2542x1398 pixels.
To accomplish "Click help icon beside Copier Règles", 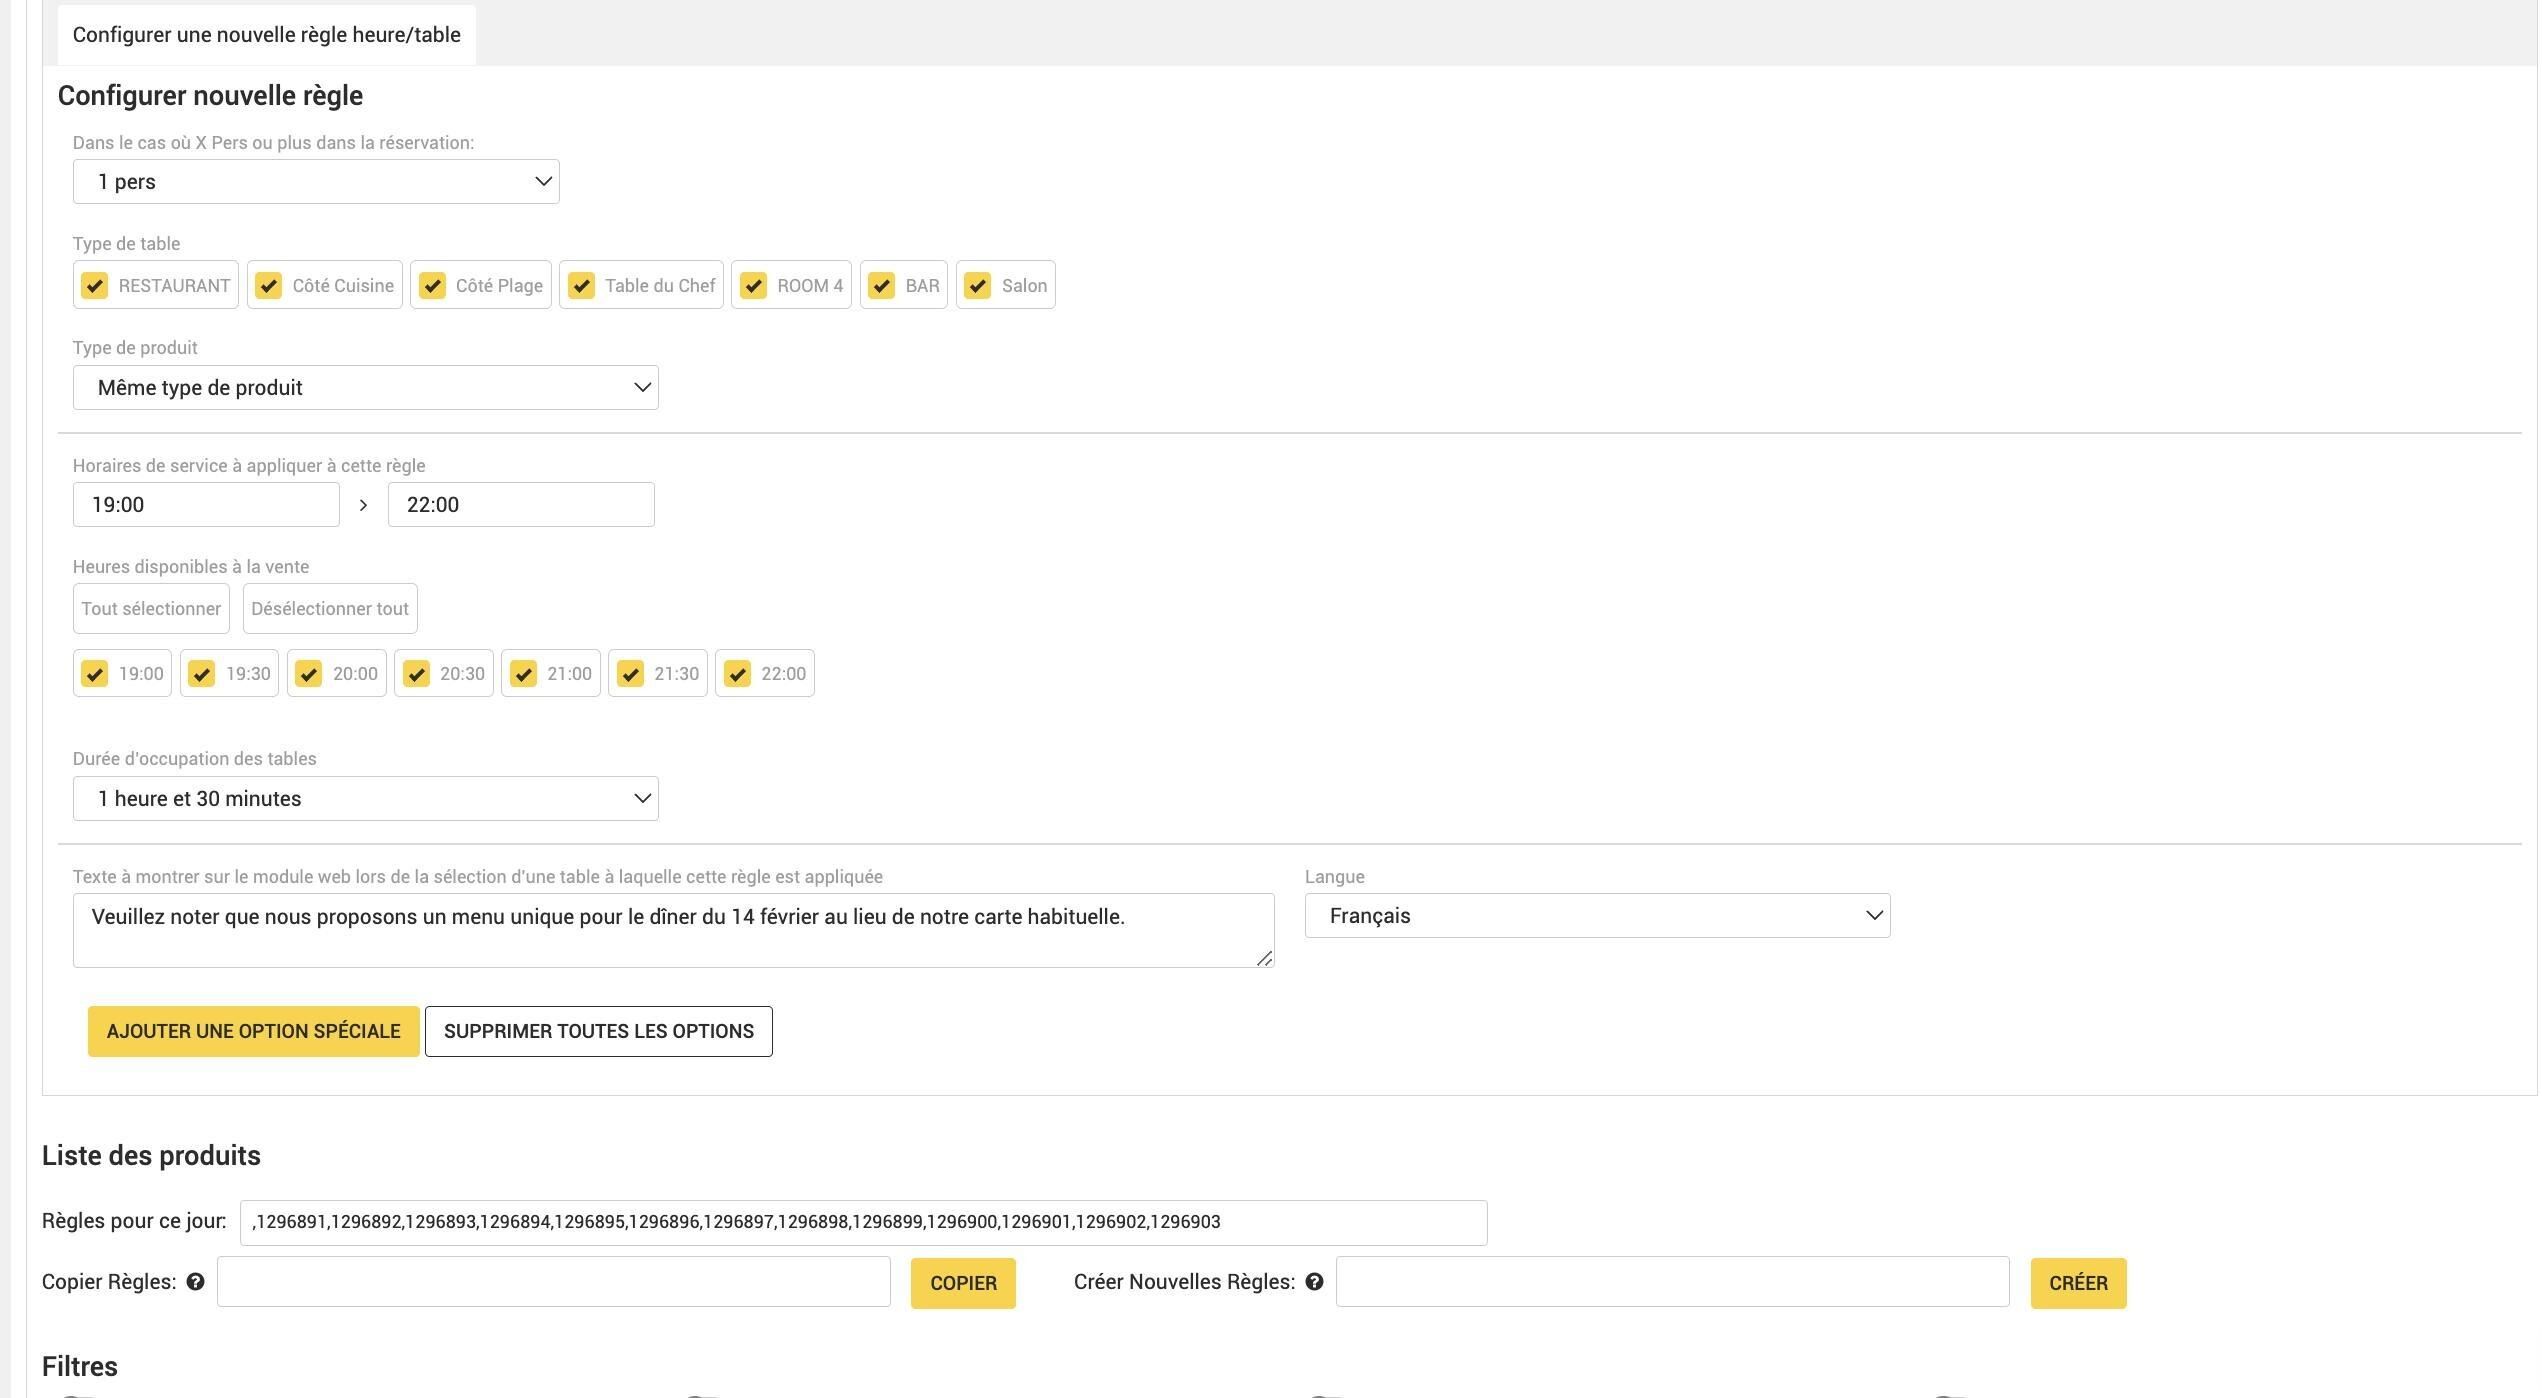I will coord(196,1282).
